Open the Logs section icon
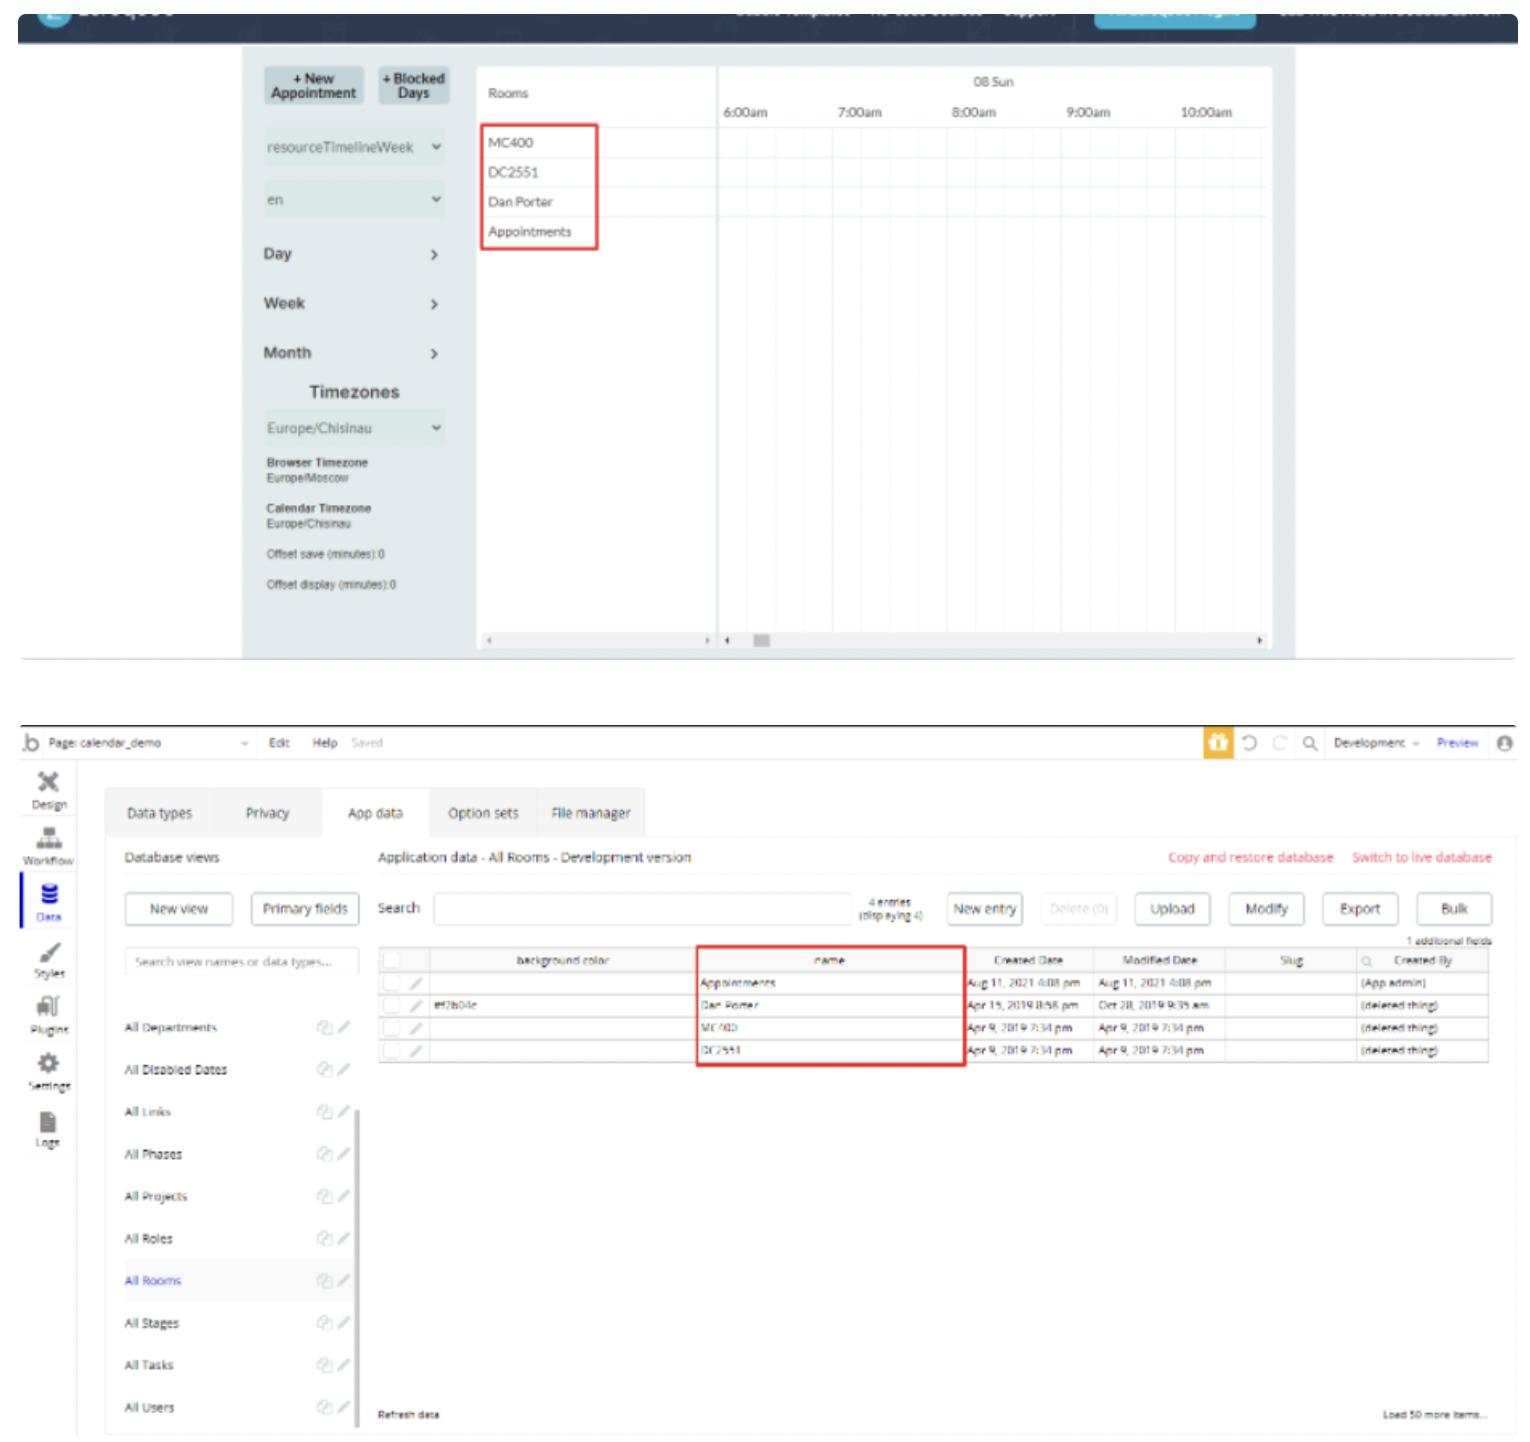Screen dimensions: 1530x1442 click(48, 1127)
